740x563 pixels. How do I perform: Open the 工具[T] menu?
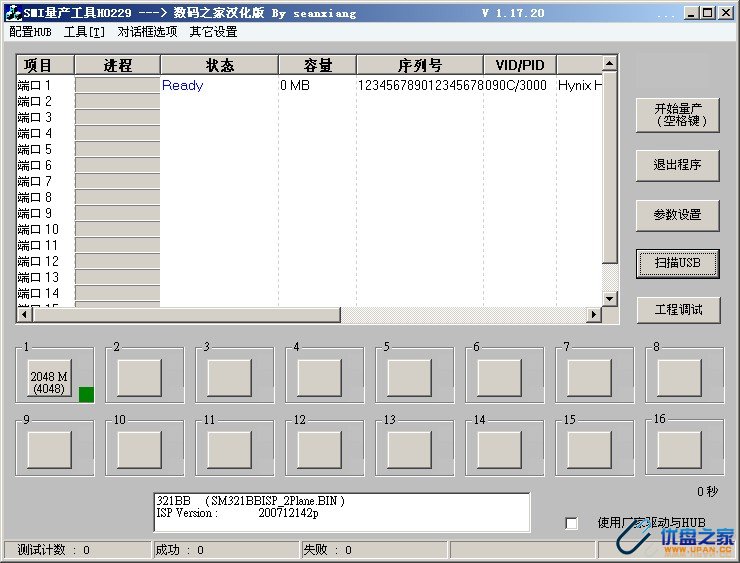coord(84,31)
